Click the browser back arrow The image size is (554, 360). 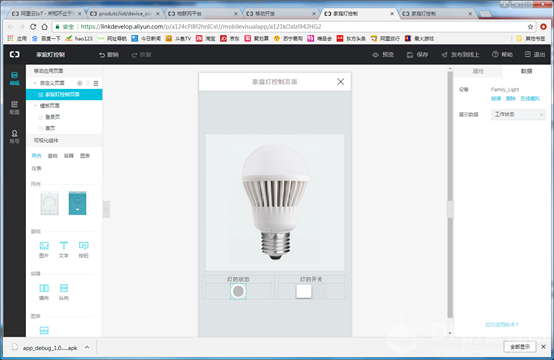[x=11, y=26]
